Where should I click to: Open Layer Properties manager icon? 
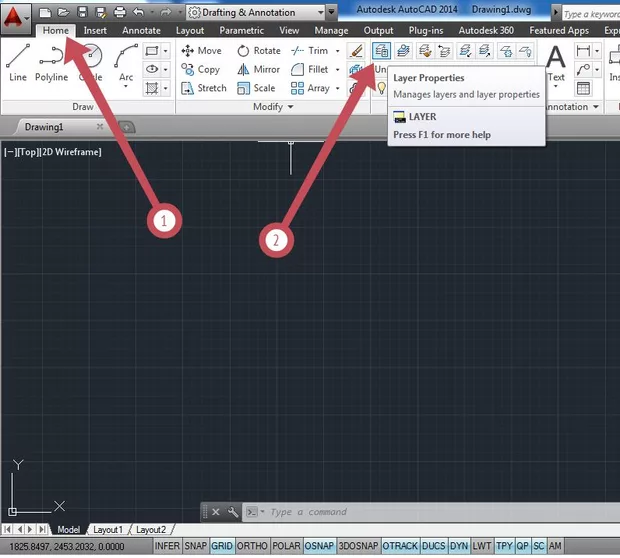(381, 50)
